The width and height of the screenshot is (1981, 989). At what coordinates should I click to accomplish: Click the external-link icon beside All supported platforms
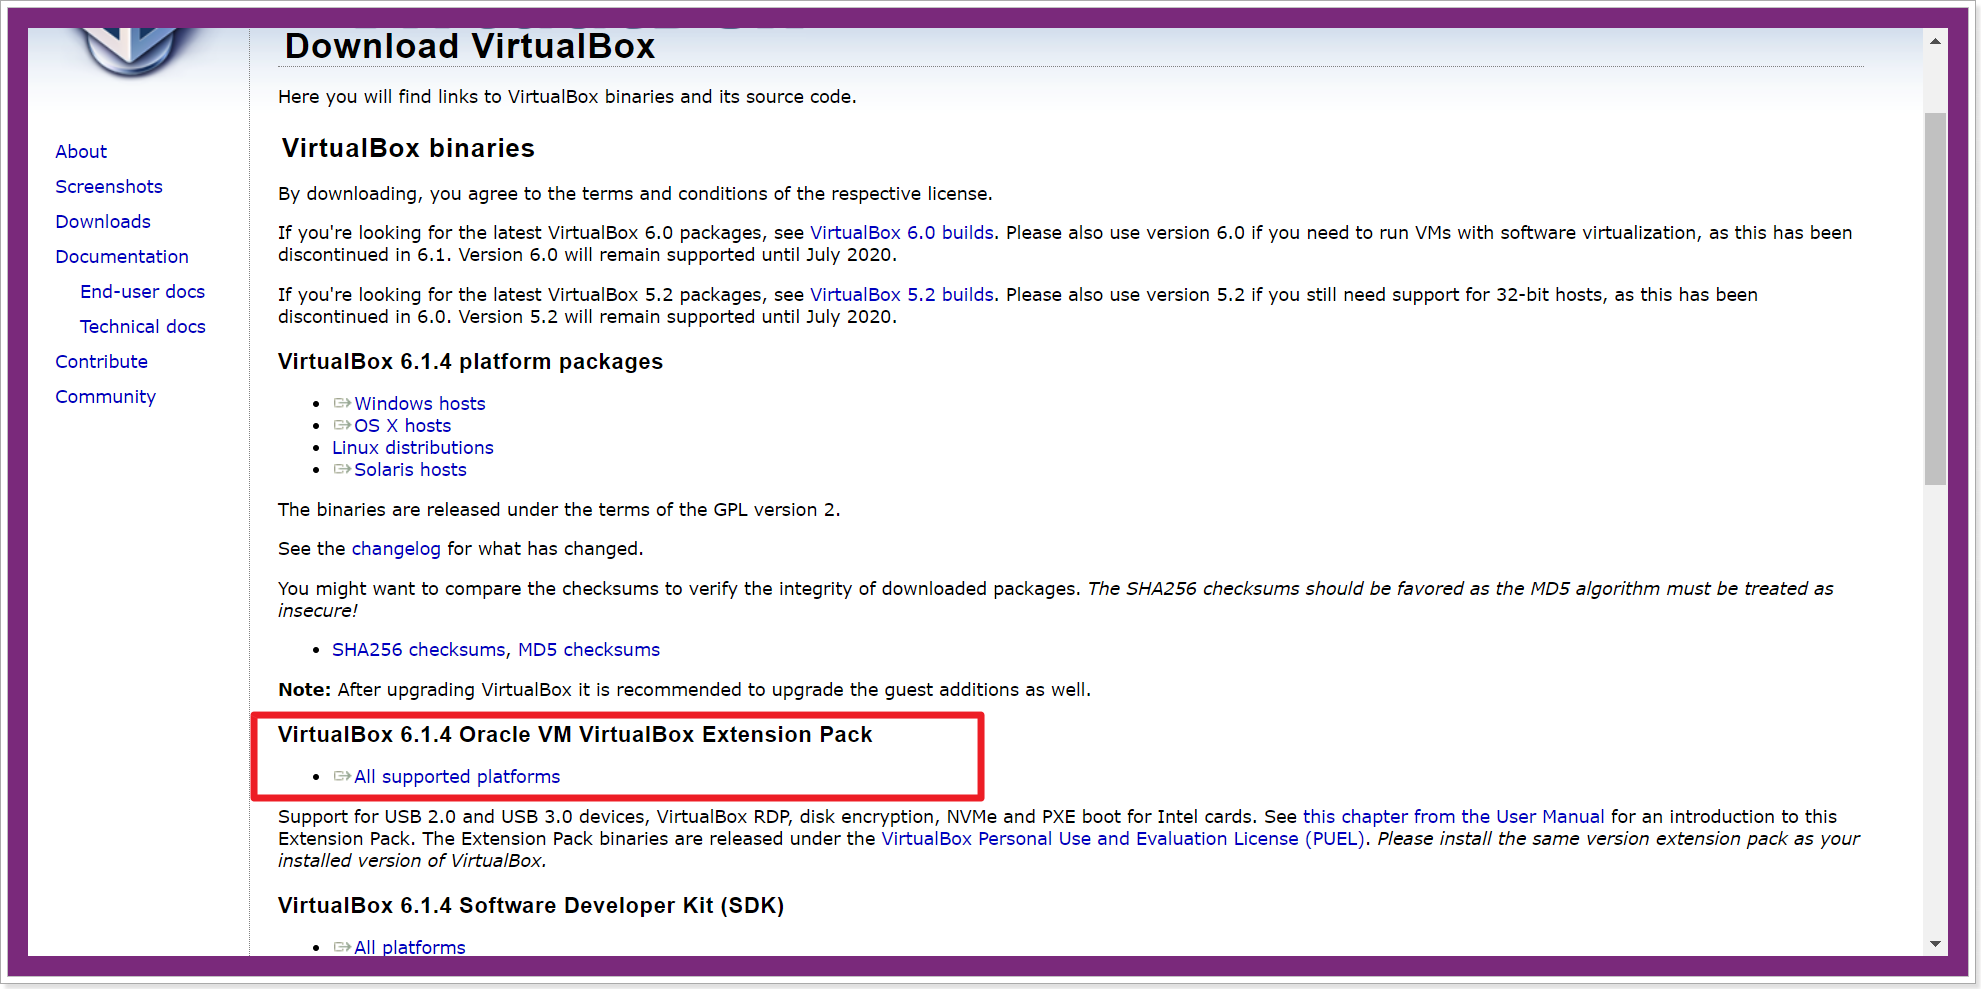coord(342,776)
